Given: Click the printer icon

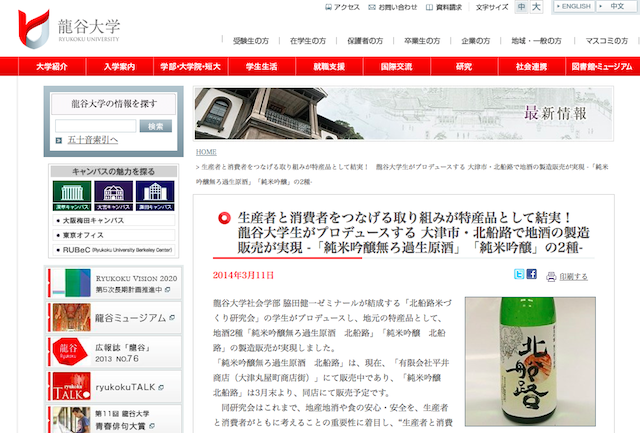Looking at the screenshot, I should click(x=551, y=277).
